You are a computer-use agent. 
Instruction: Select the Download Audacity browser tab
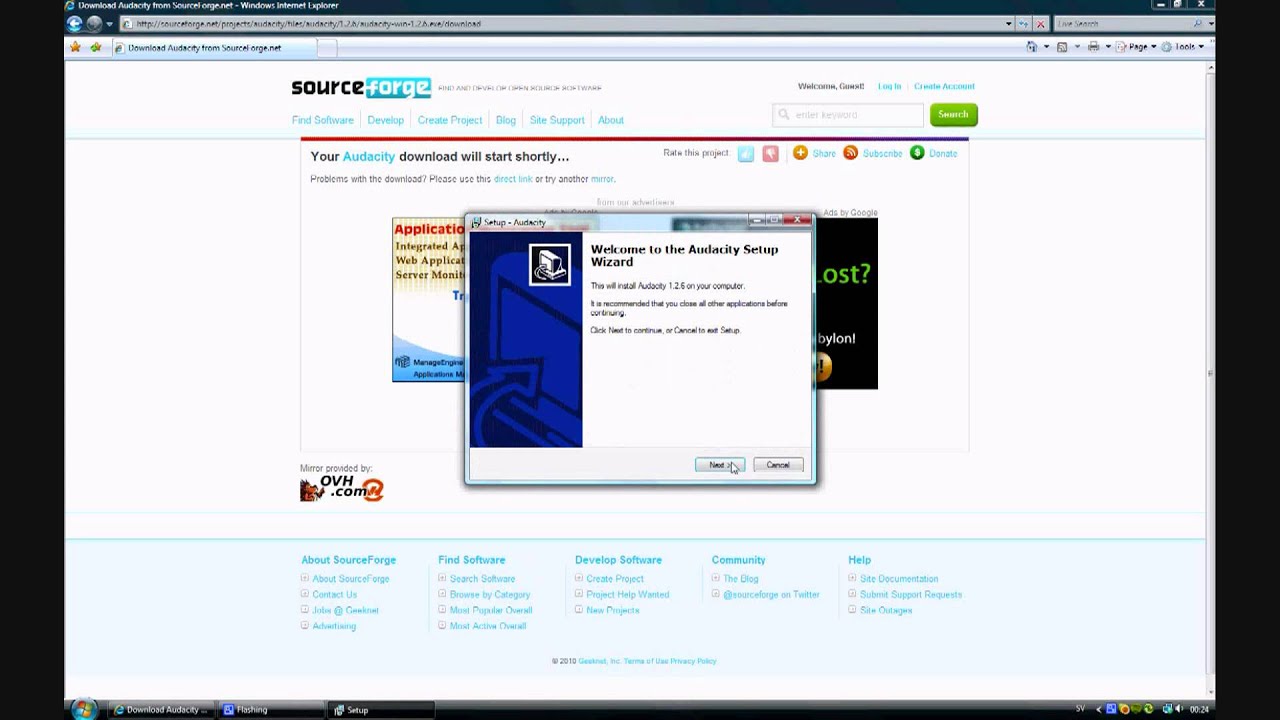(213, 47)
